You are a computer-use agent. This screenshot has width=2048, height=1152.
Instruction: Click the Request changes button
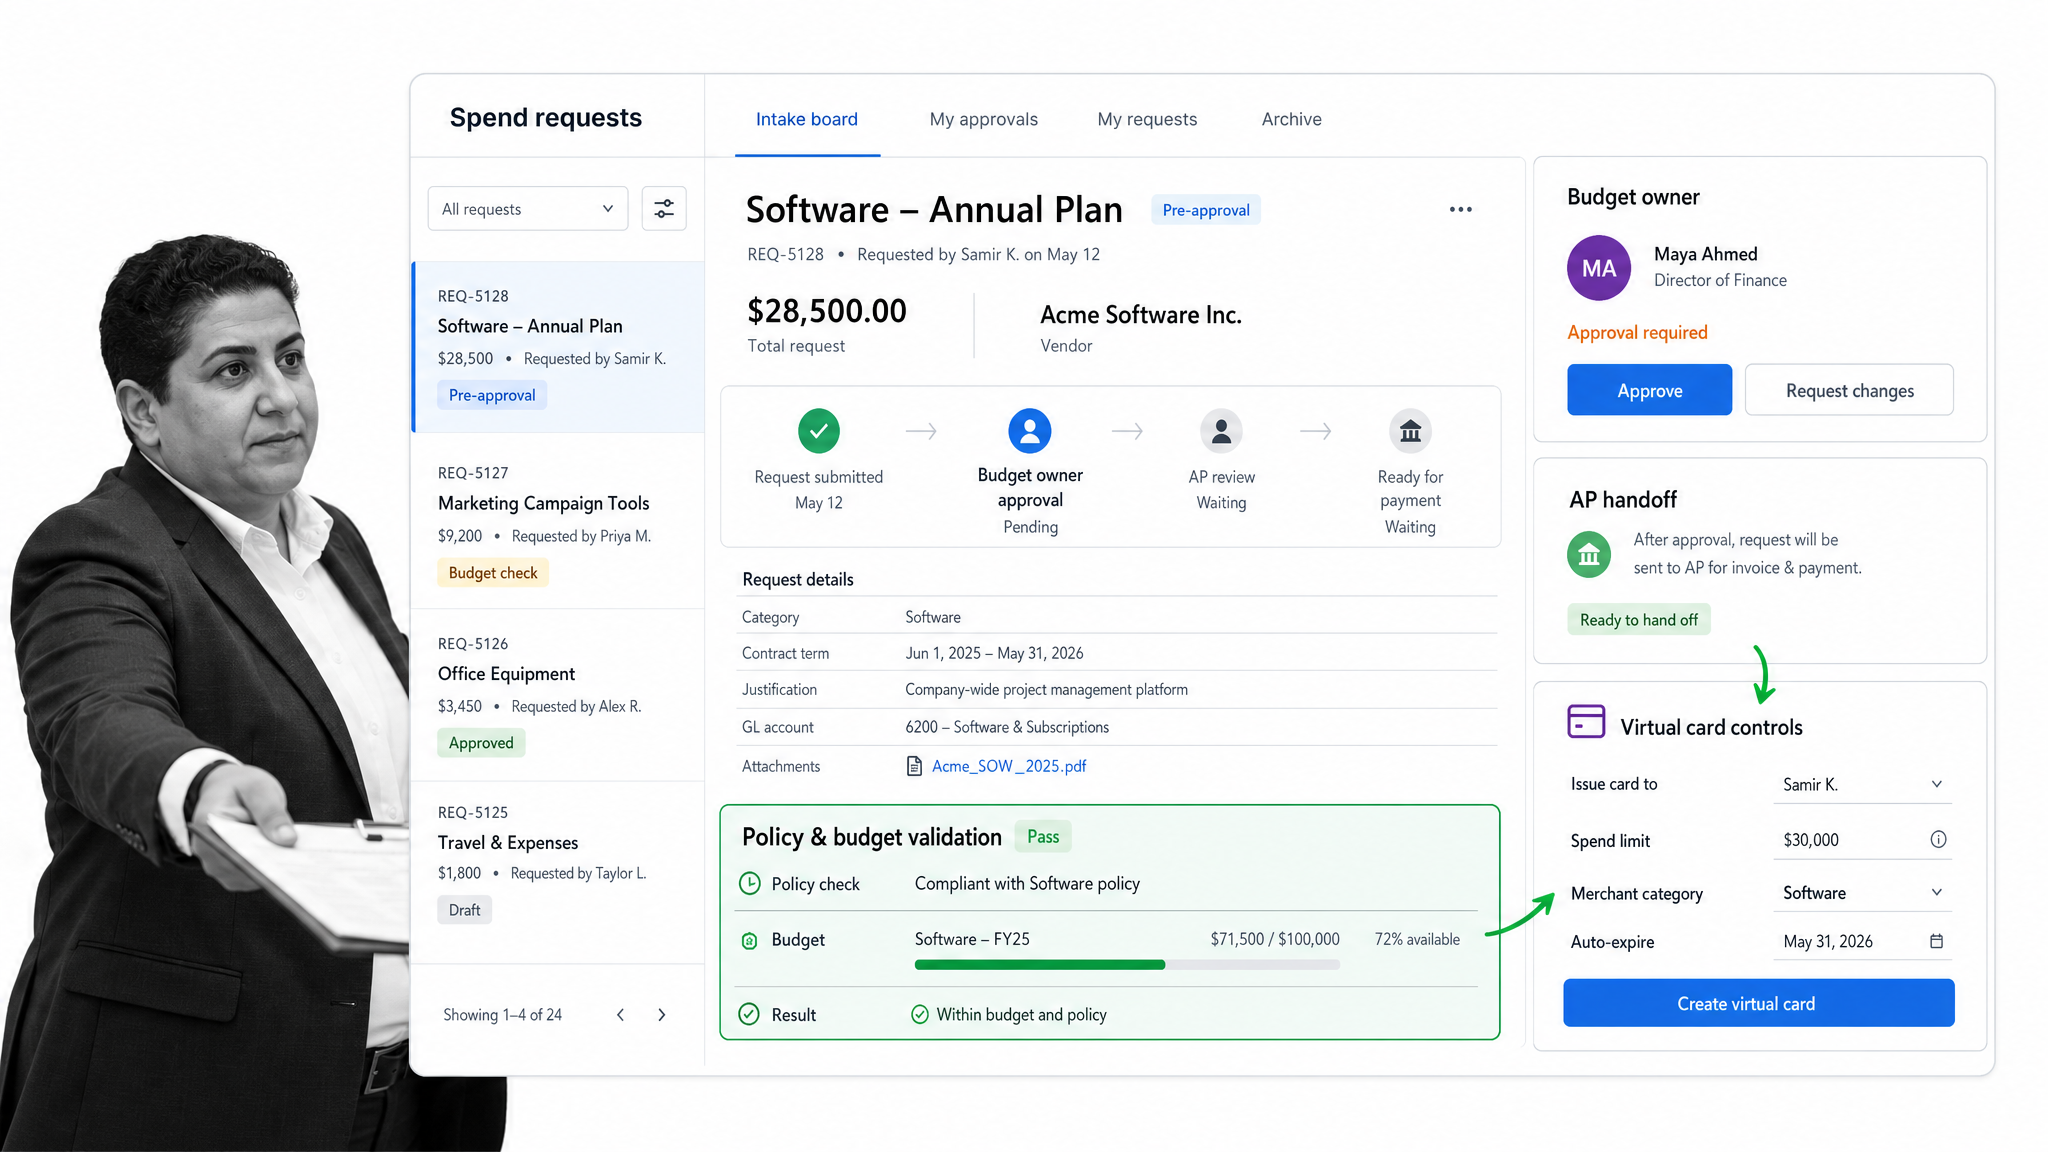[x=1849, y=390]
